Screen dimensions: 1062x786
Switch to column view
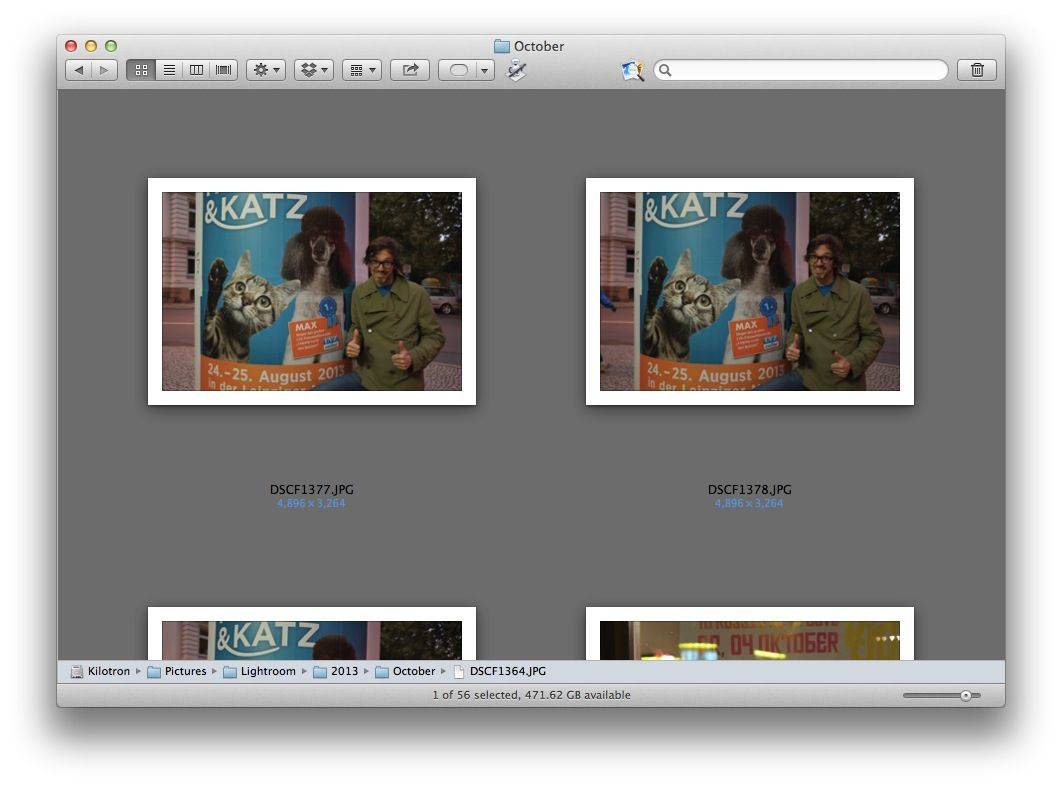click(x=196, y=70)
